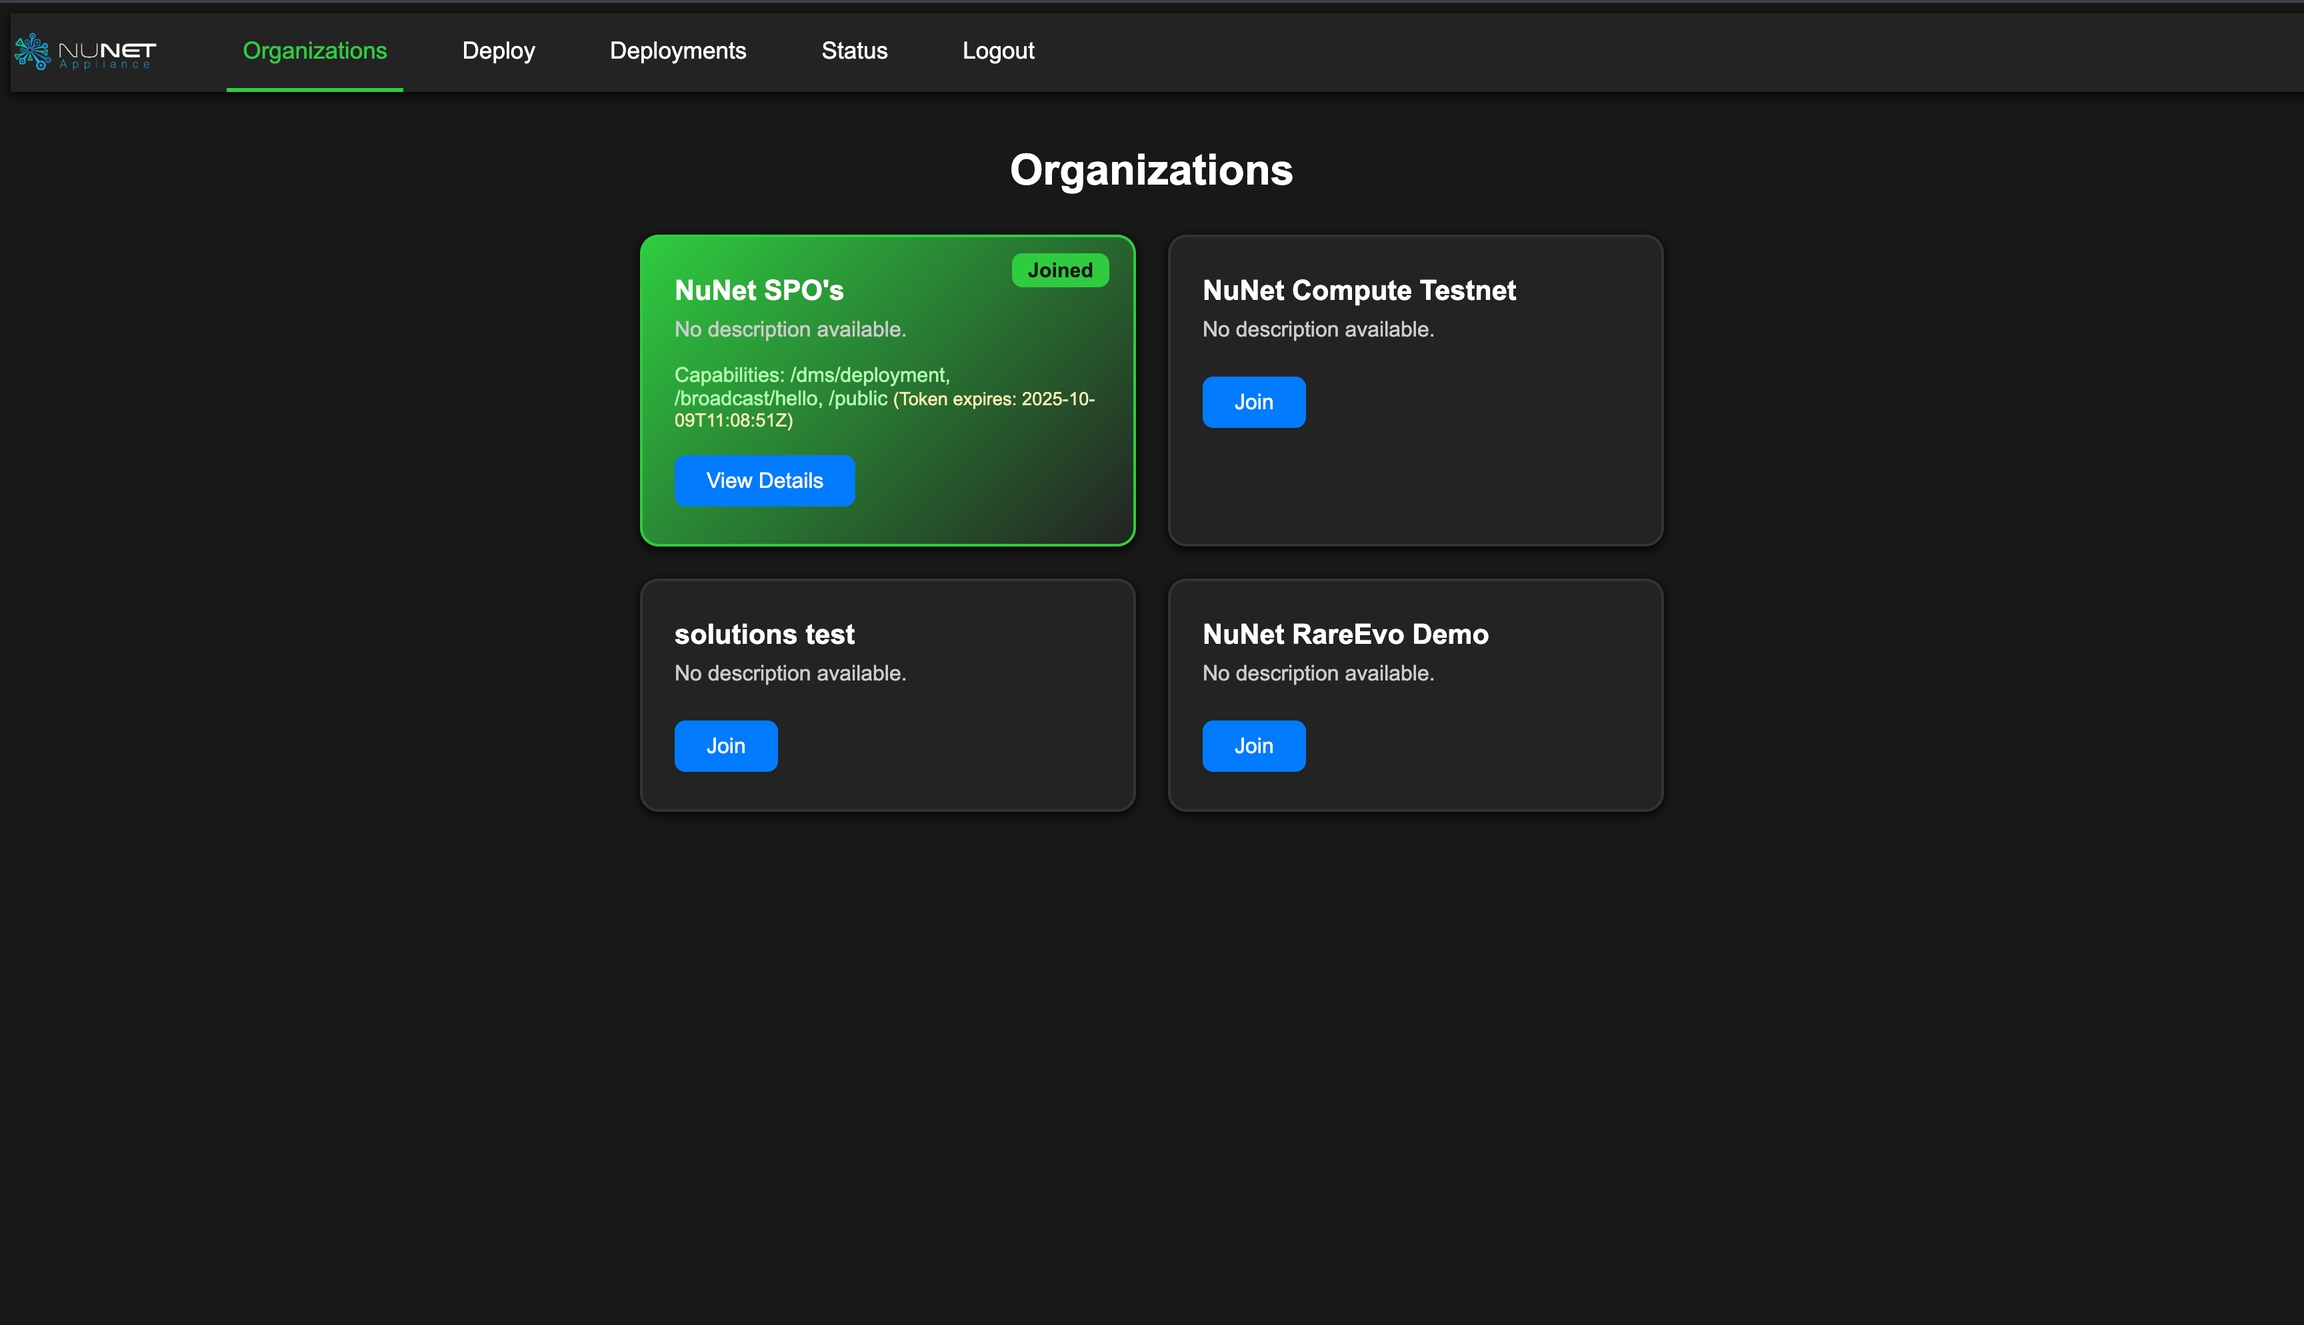This screenshot has width=2304, height=1325.
Task: Open the Organizations tab
Action: click(x=314, y=51)
